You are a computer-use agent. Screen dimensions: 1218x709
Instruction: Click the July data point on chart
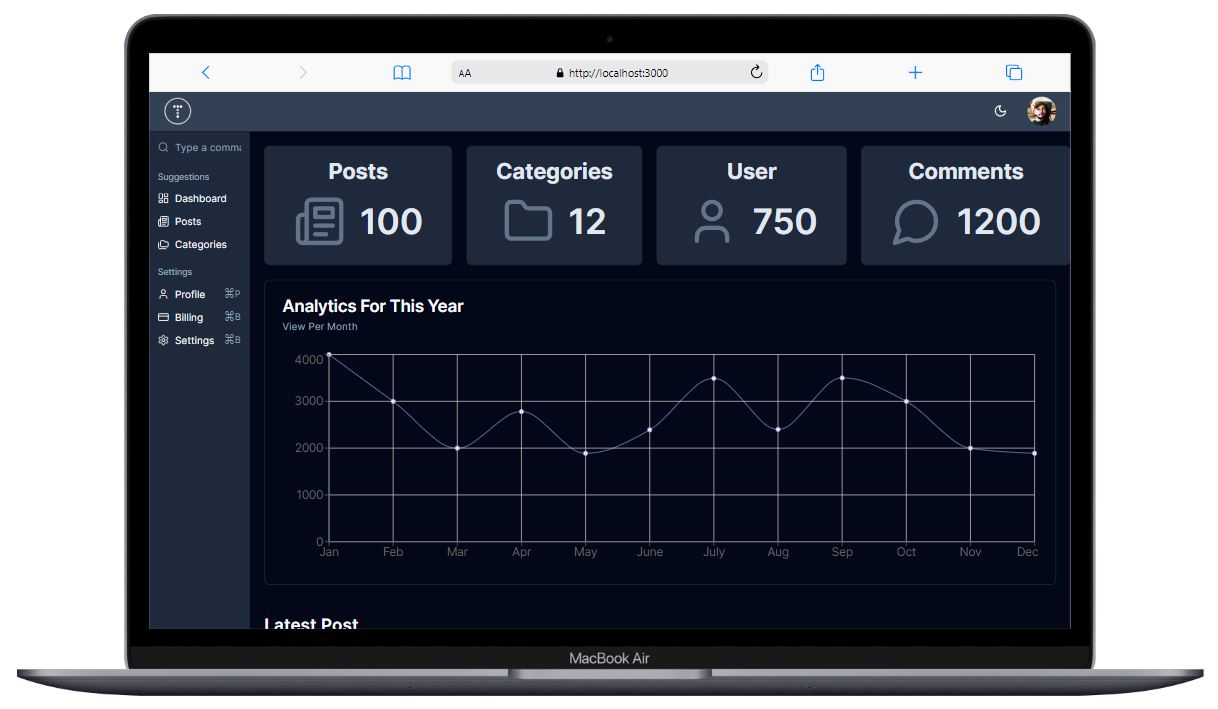pos(713,378)
